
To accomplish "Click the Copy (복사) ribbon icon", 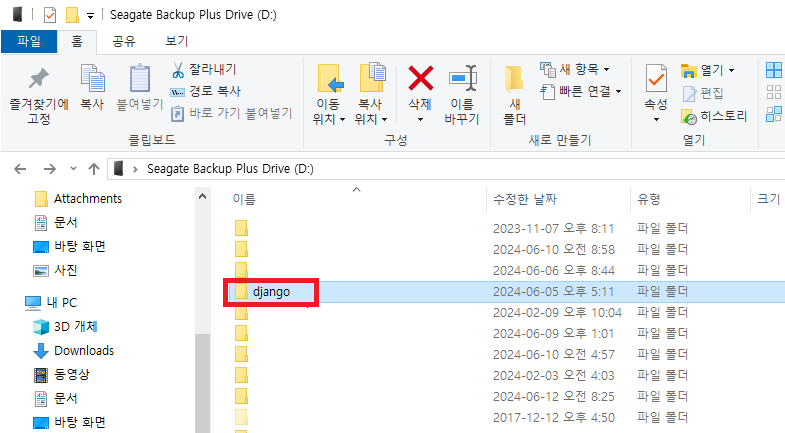I will tap(92, 79).
